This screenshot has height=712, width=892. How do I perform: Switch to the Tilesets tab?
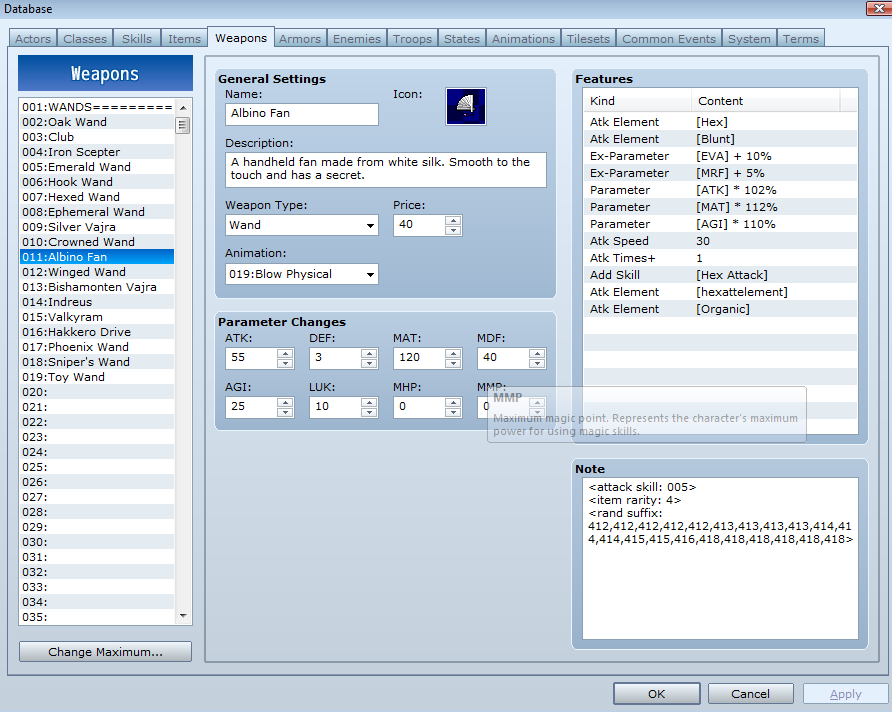(x=588, y=39)
